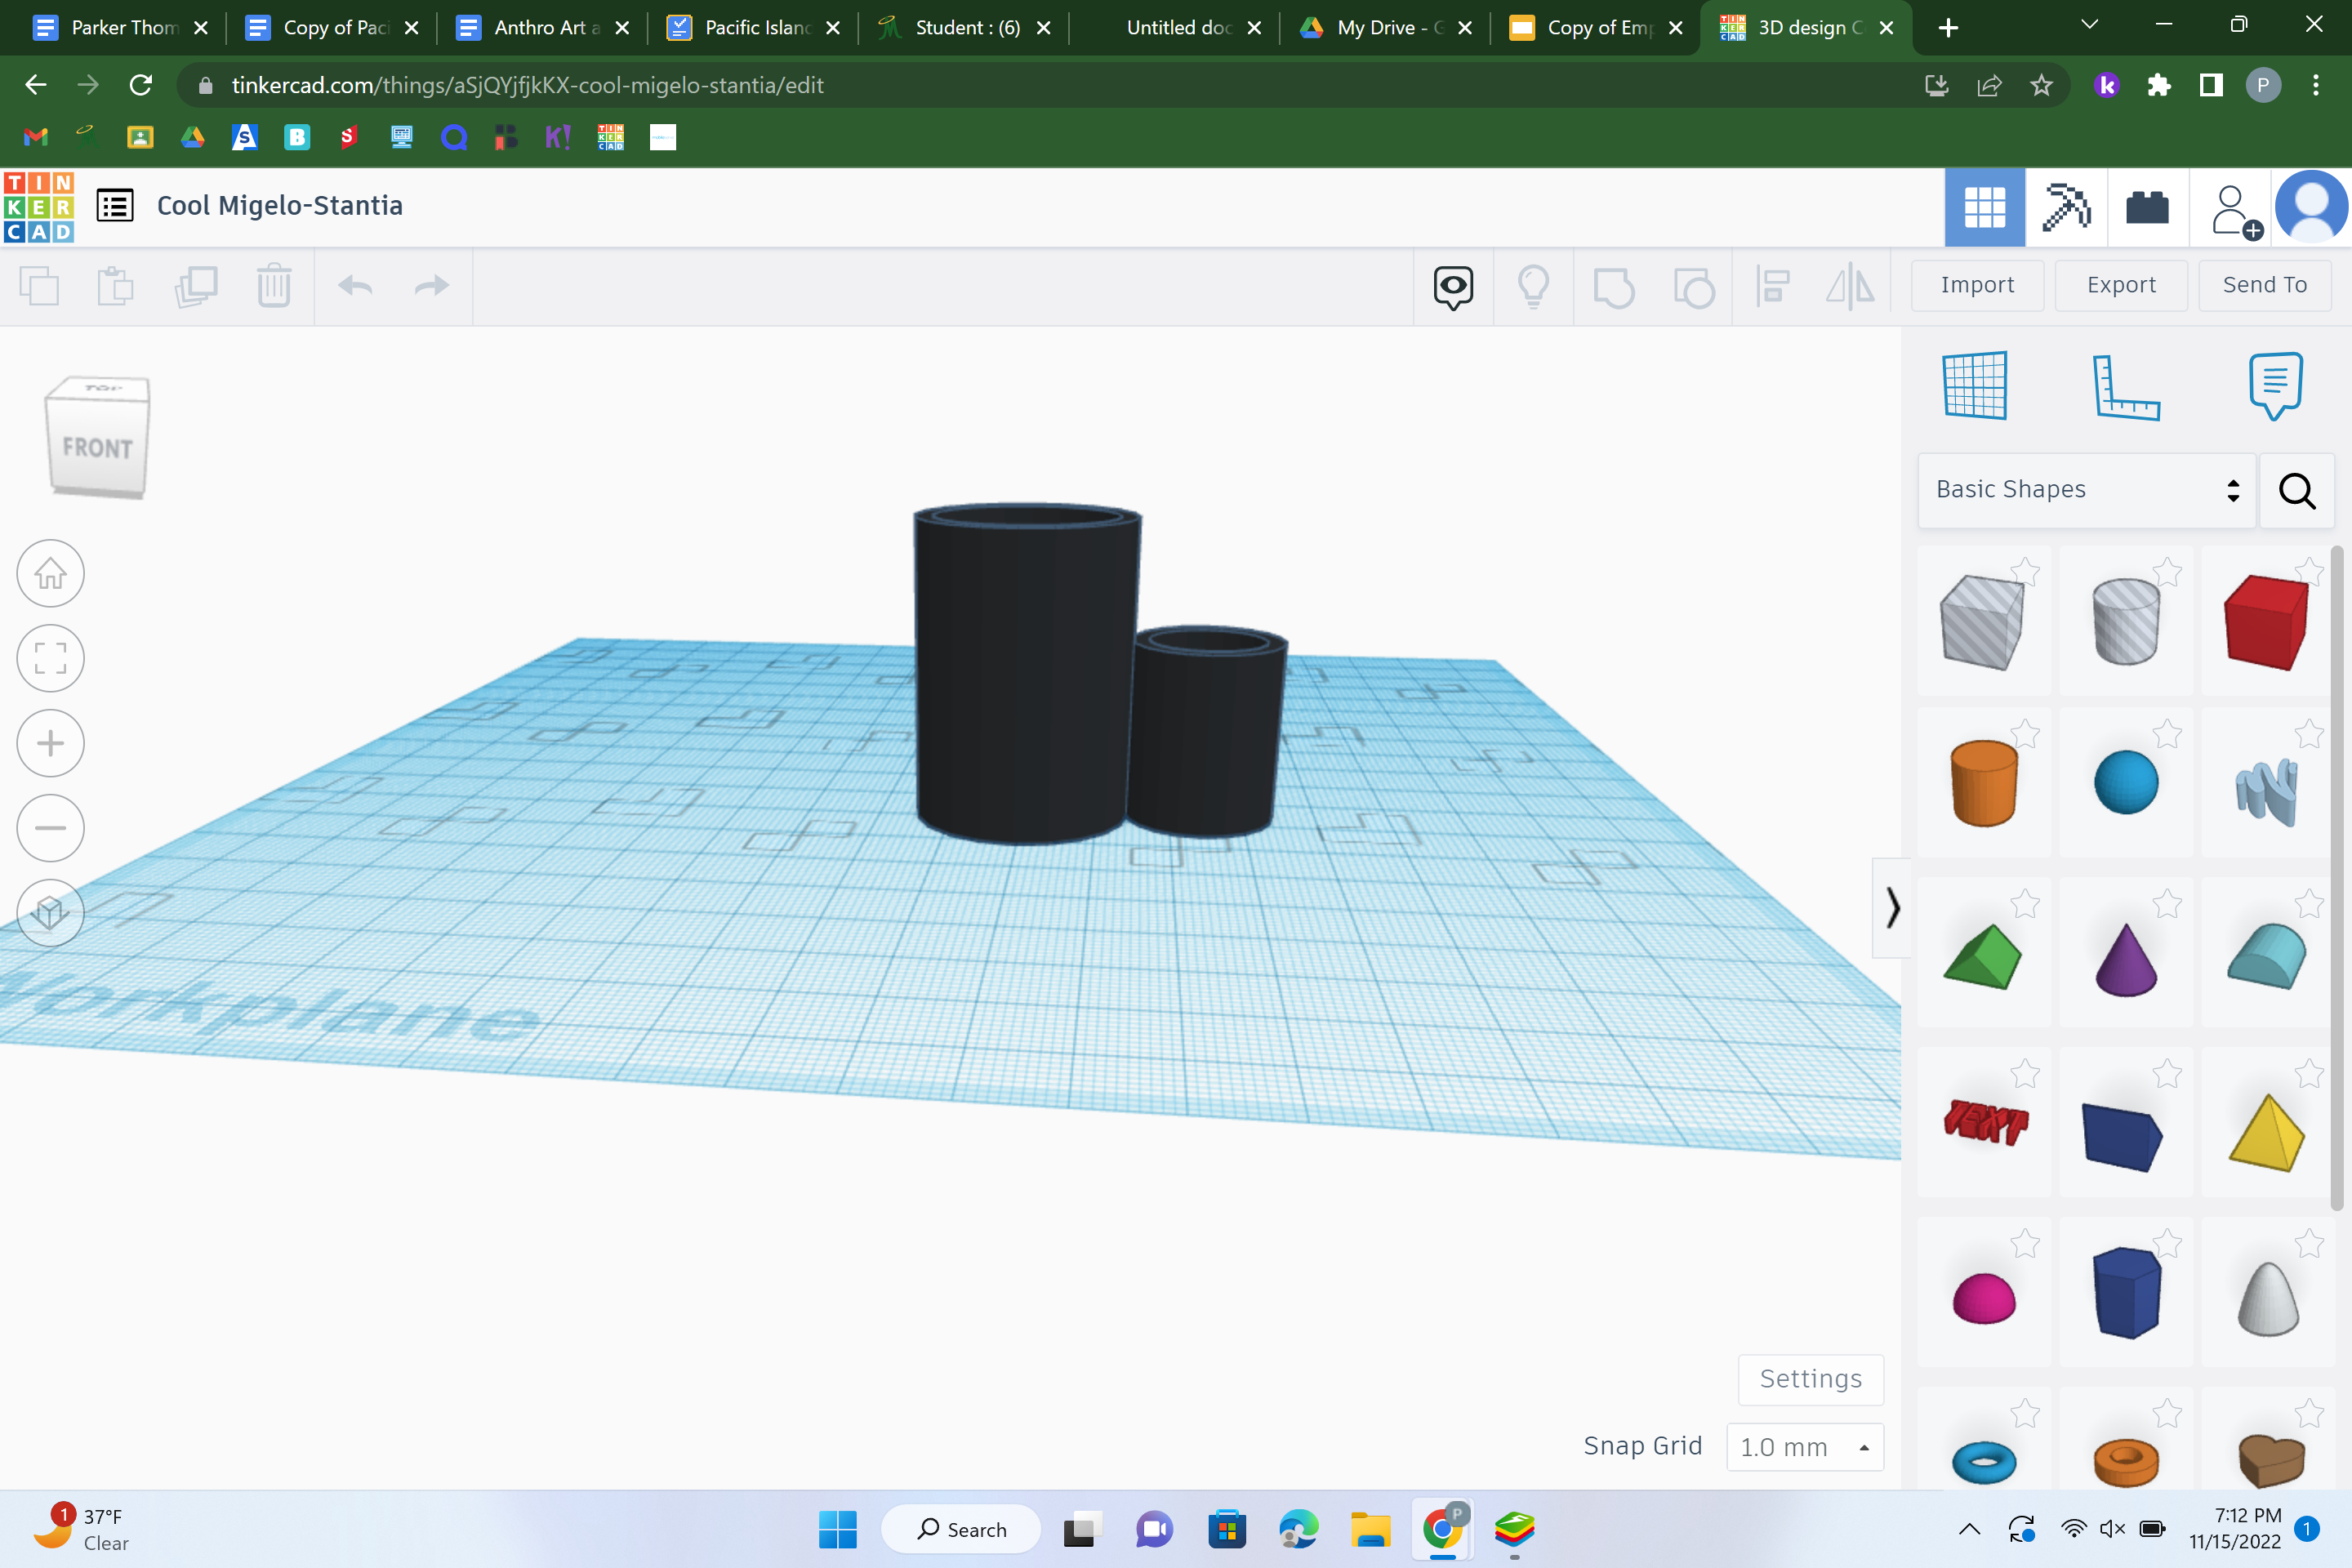Click the Cool Migelo-Stantia project title

click(x=278, y=205)
